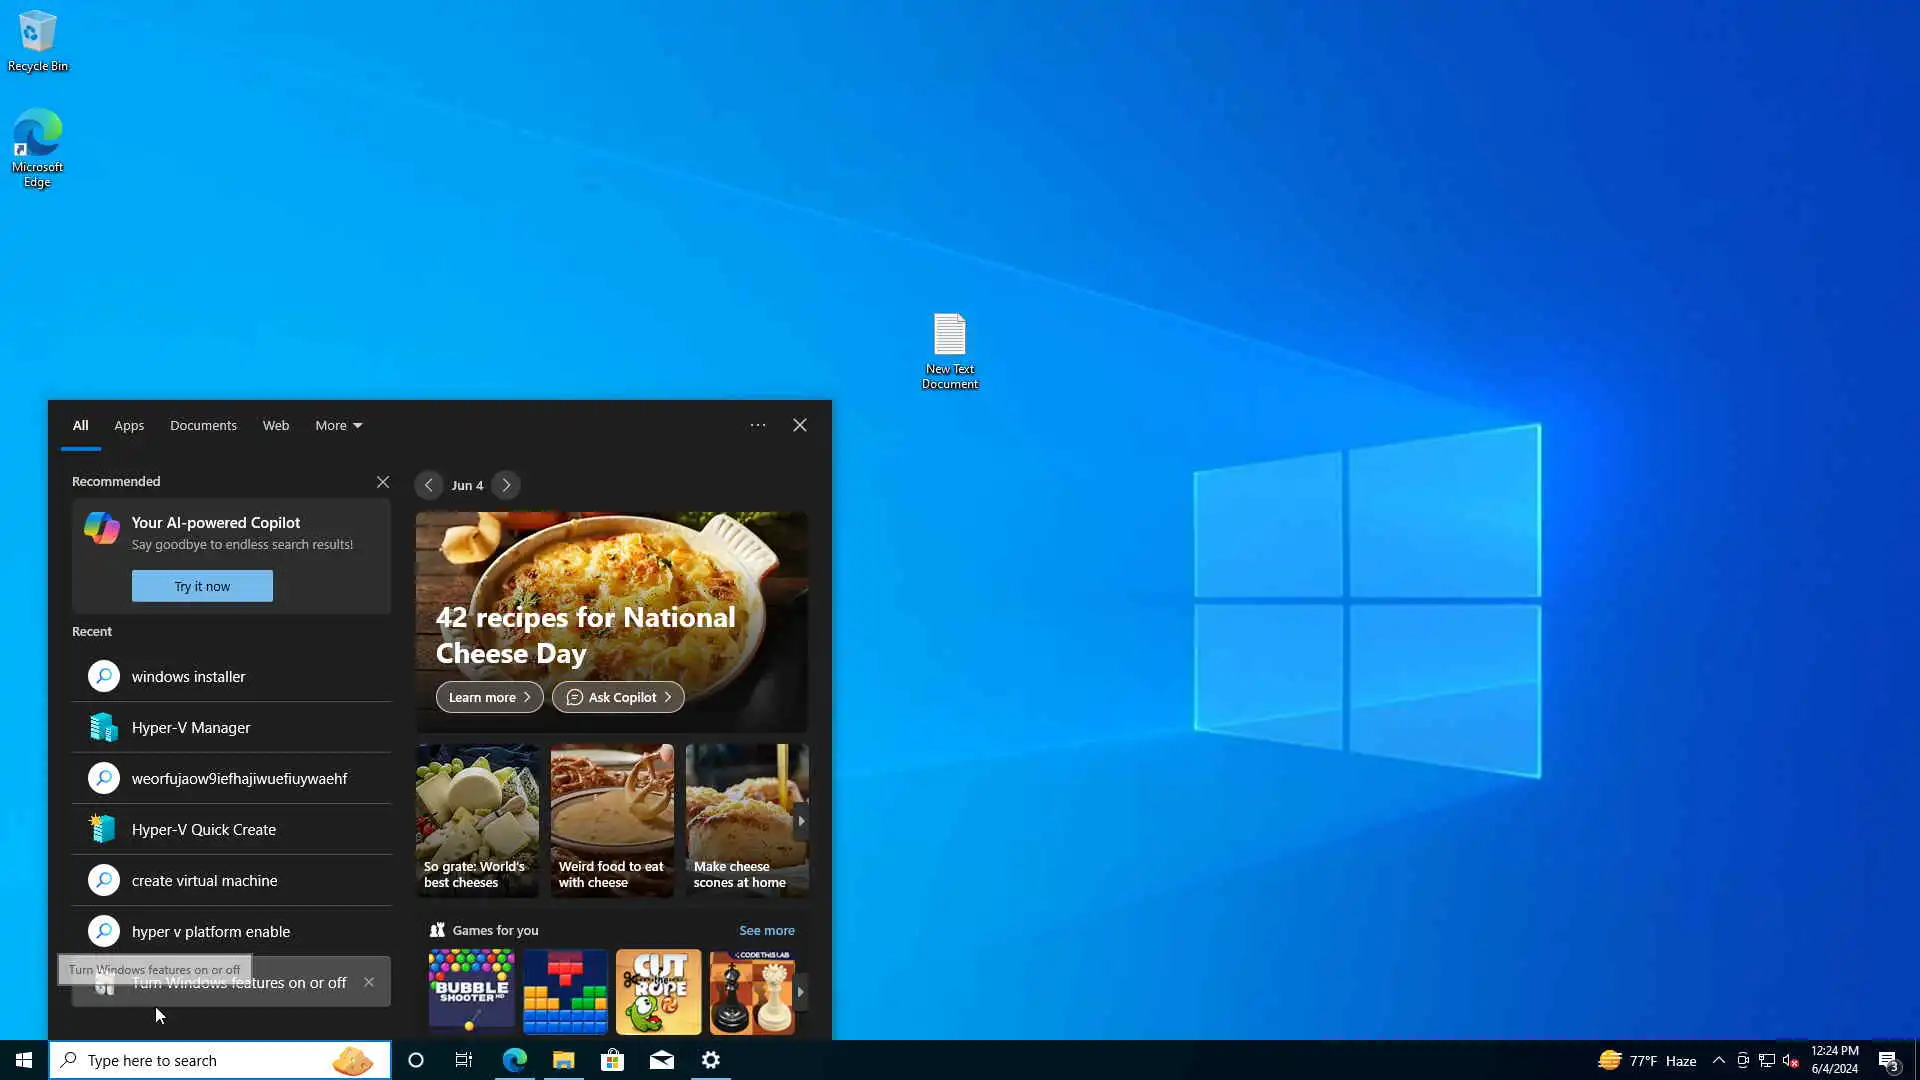The width and height of the screenshot is (1920, 1080).
Task: Open Cortana circle icon on taskbar
Action: click(x=416, y=1060)
